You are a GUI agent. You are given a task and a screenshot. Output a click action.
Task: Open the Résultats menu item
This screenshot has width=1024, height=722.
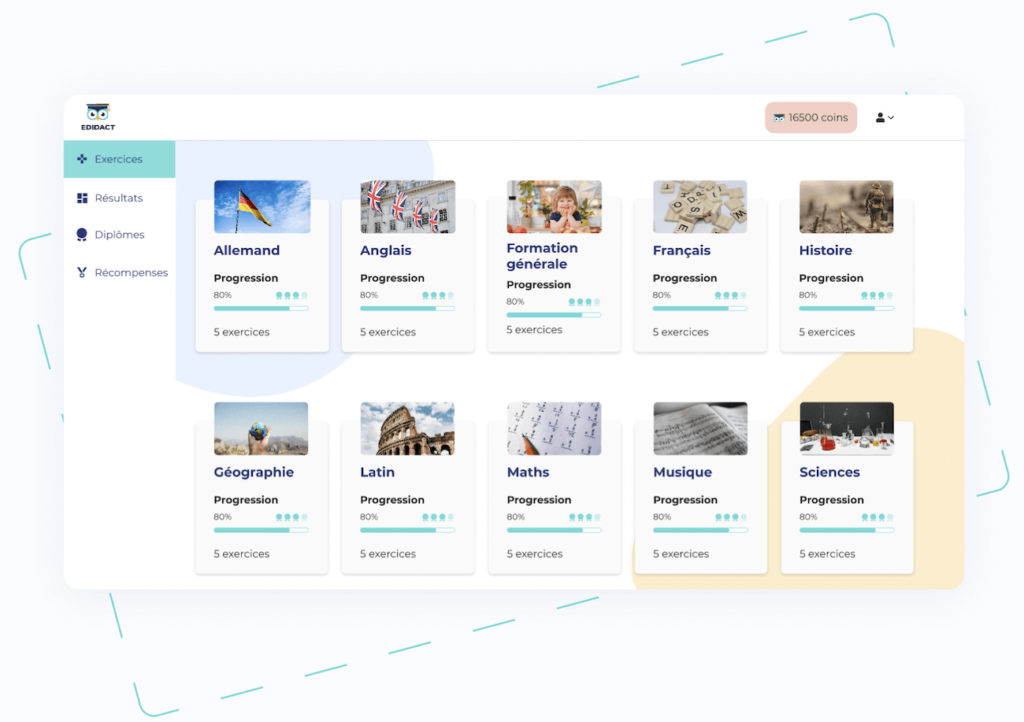coord(118,198)
